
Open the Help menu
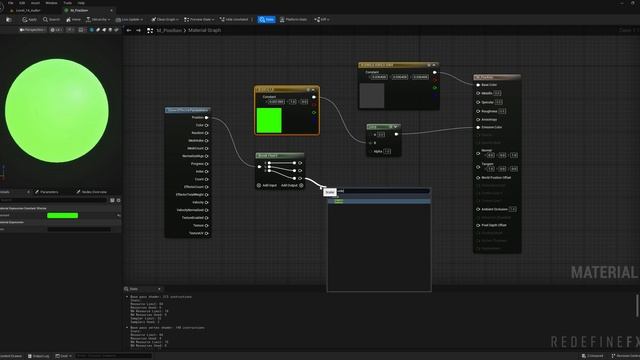(x=81, y=3)
